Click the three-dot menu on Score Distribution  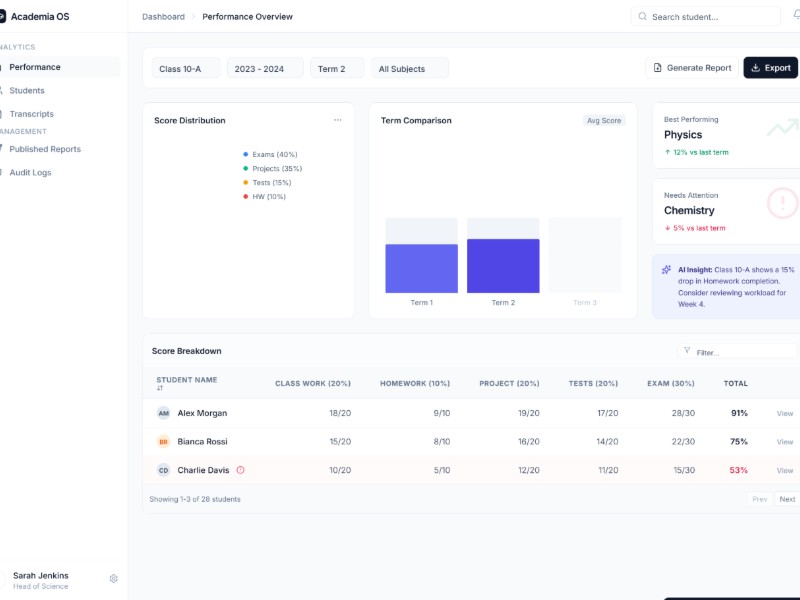337,120
